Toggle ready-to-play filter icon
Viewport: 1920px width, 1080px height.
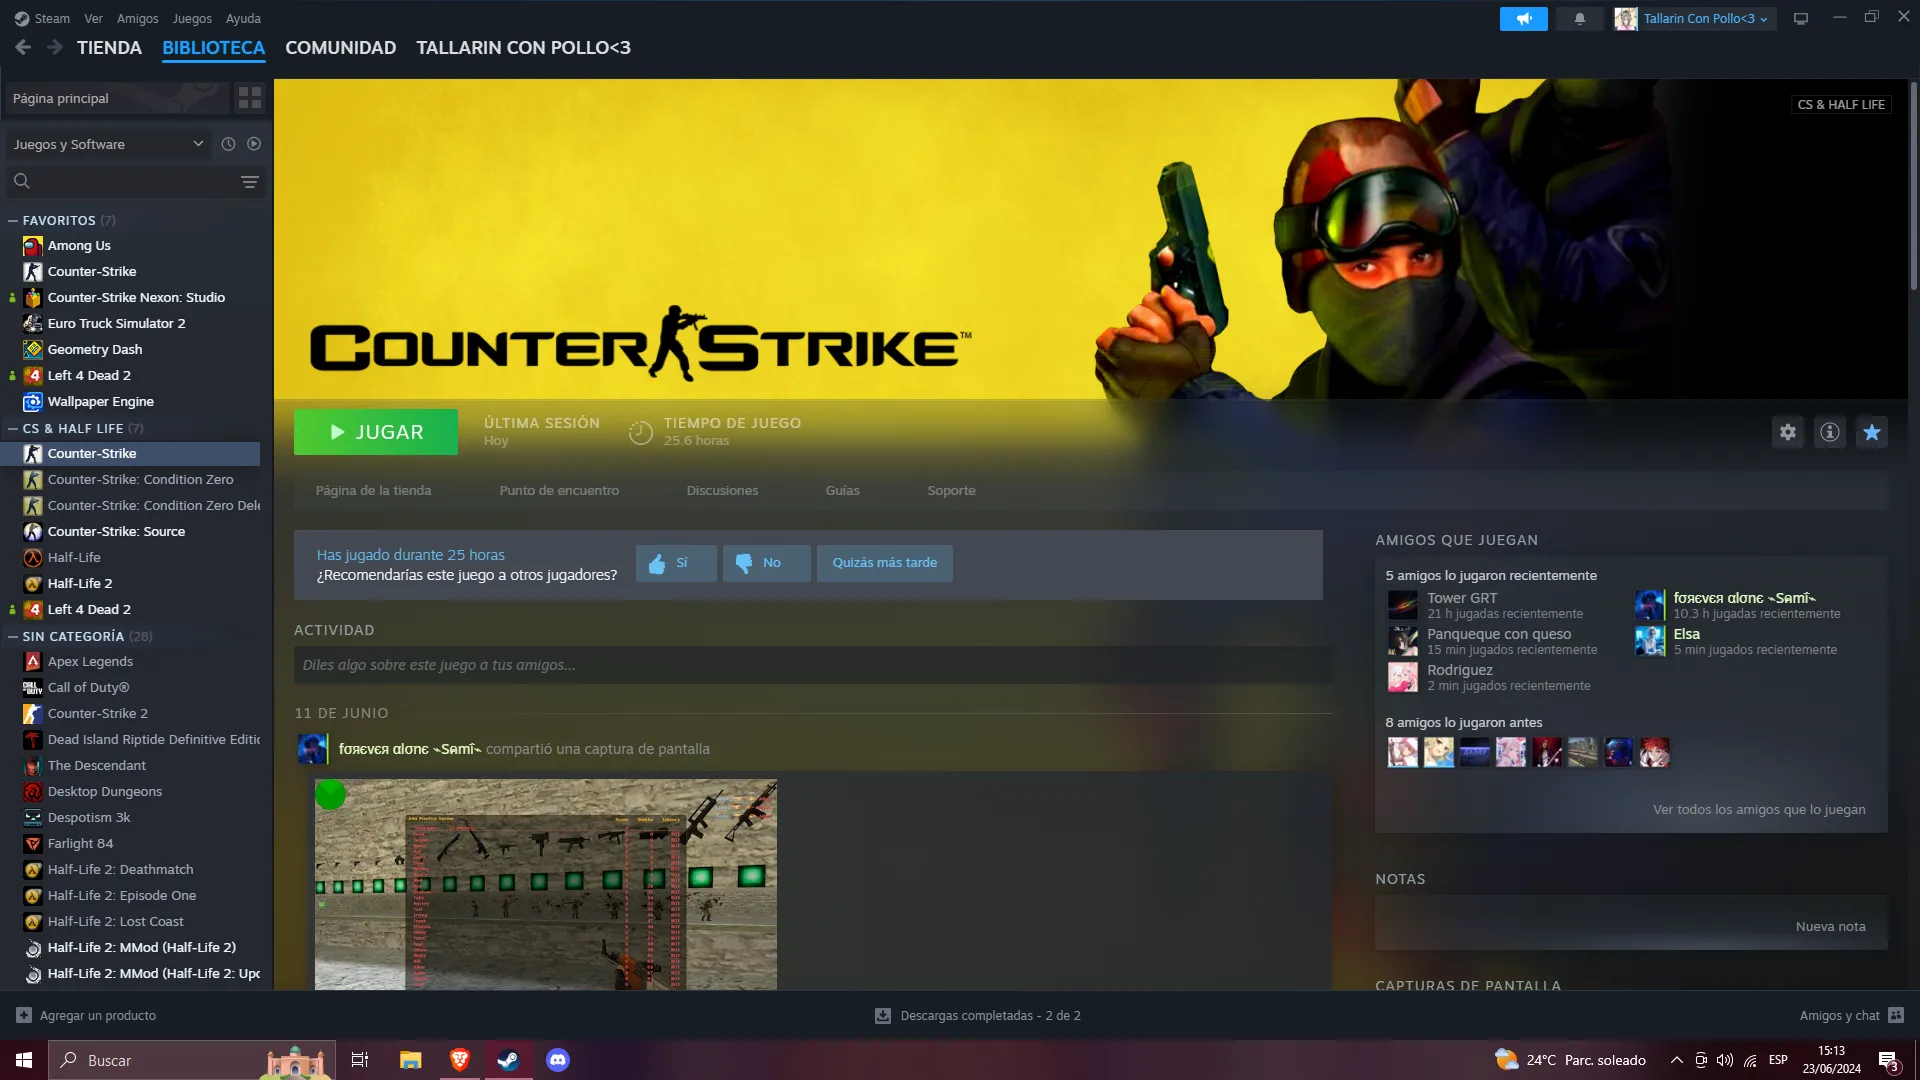coord(254,144)
